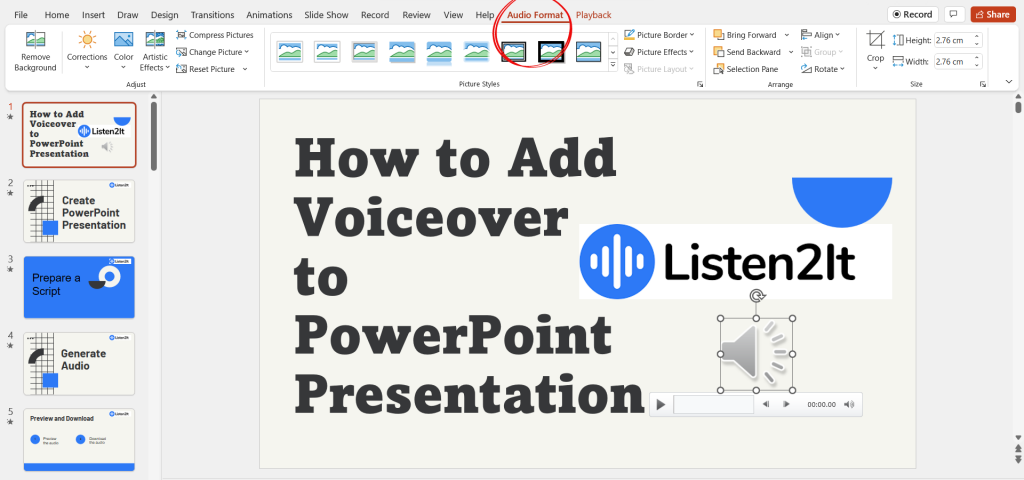The width and height of the screenshot is (1024, 480).
Task: Go to next slide via double arrow
Action: tap(1017, 460)
